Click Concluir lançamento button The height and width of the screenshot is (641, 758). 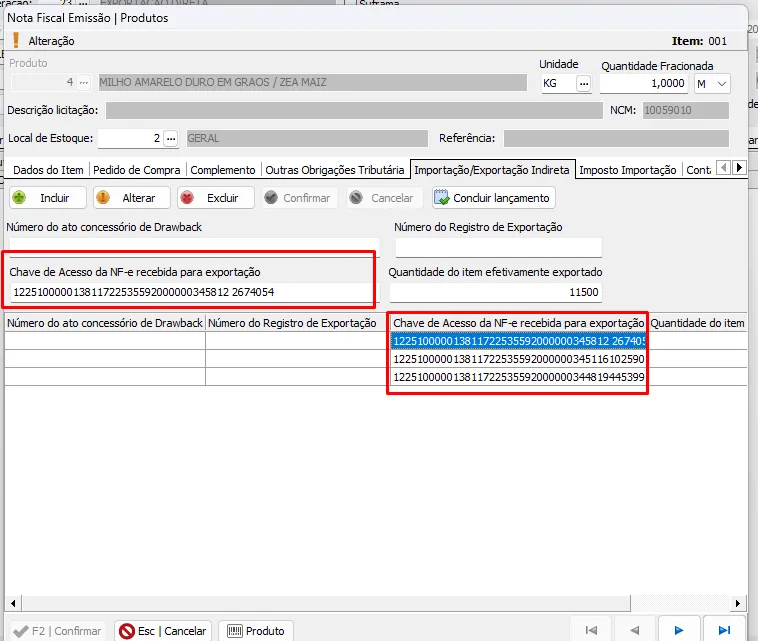(492, 198)
